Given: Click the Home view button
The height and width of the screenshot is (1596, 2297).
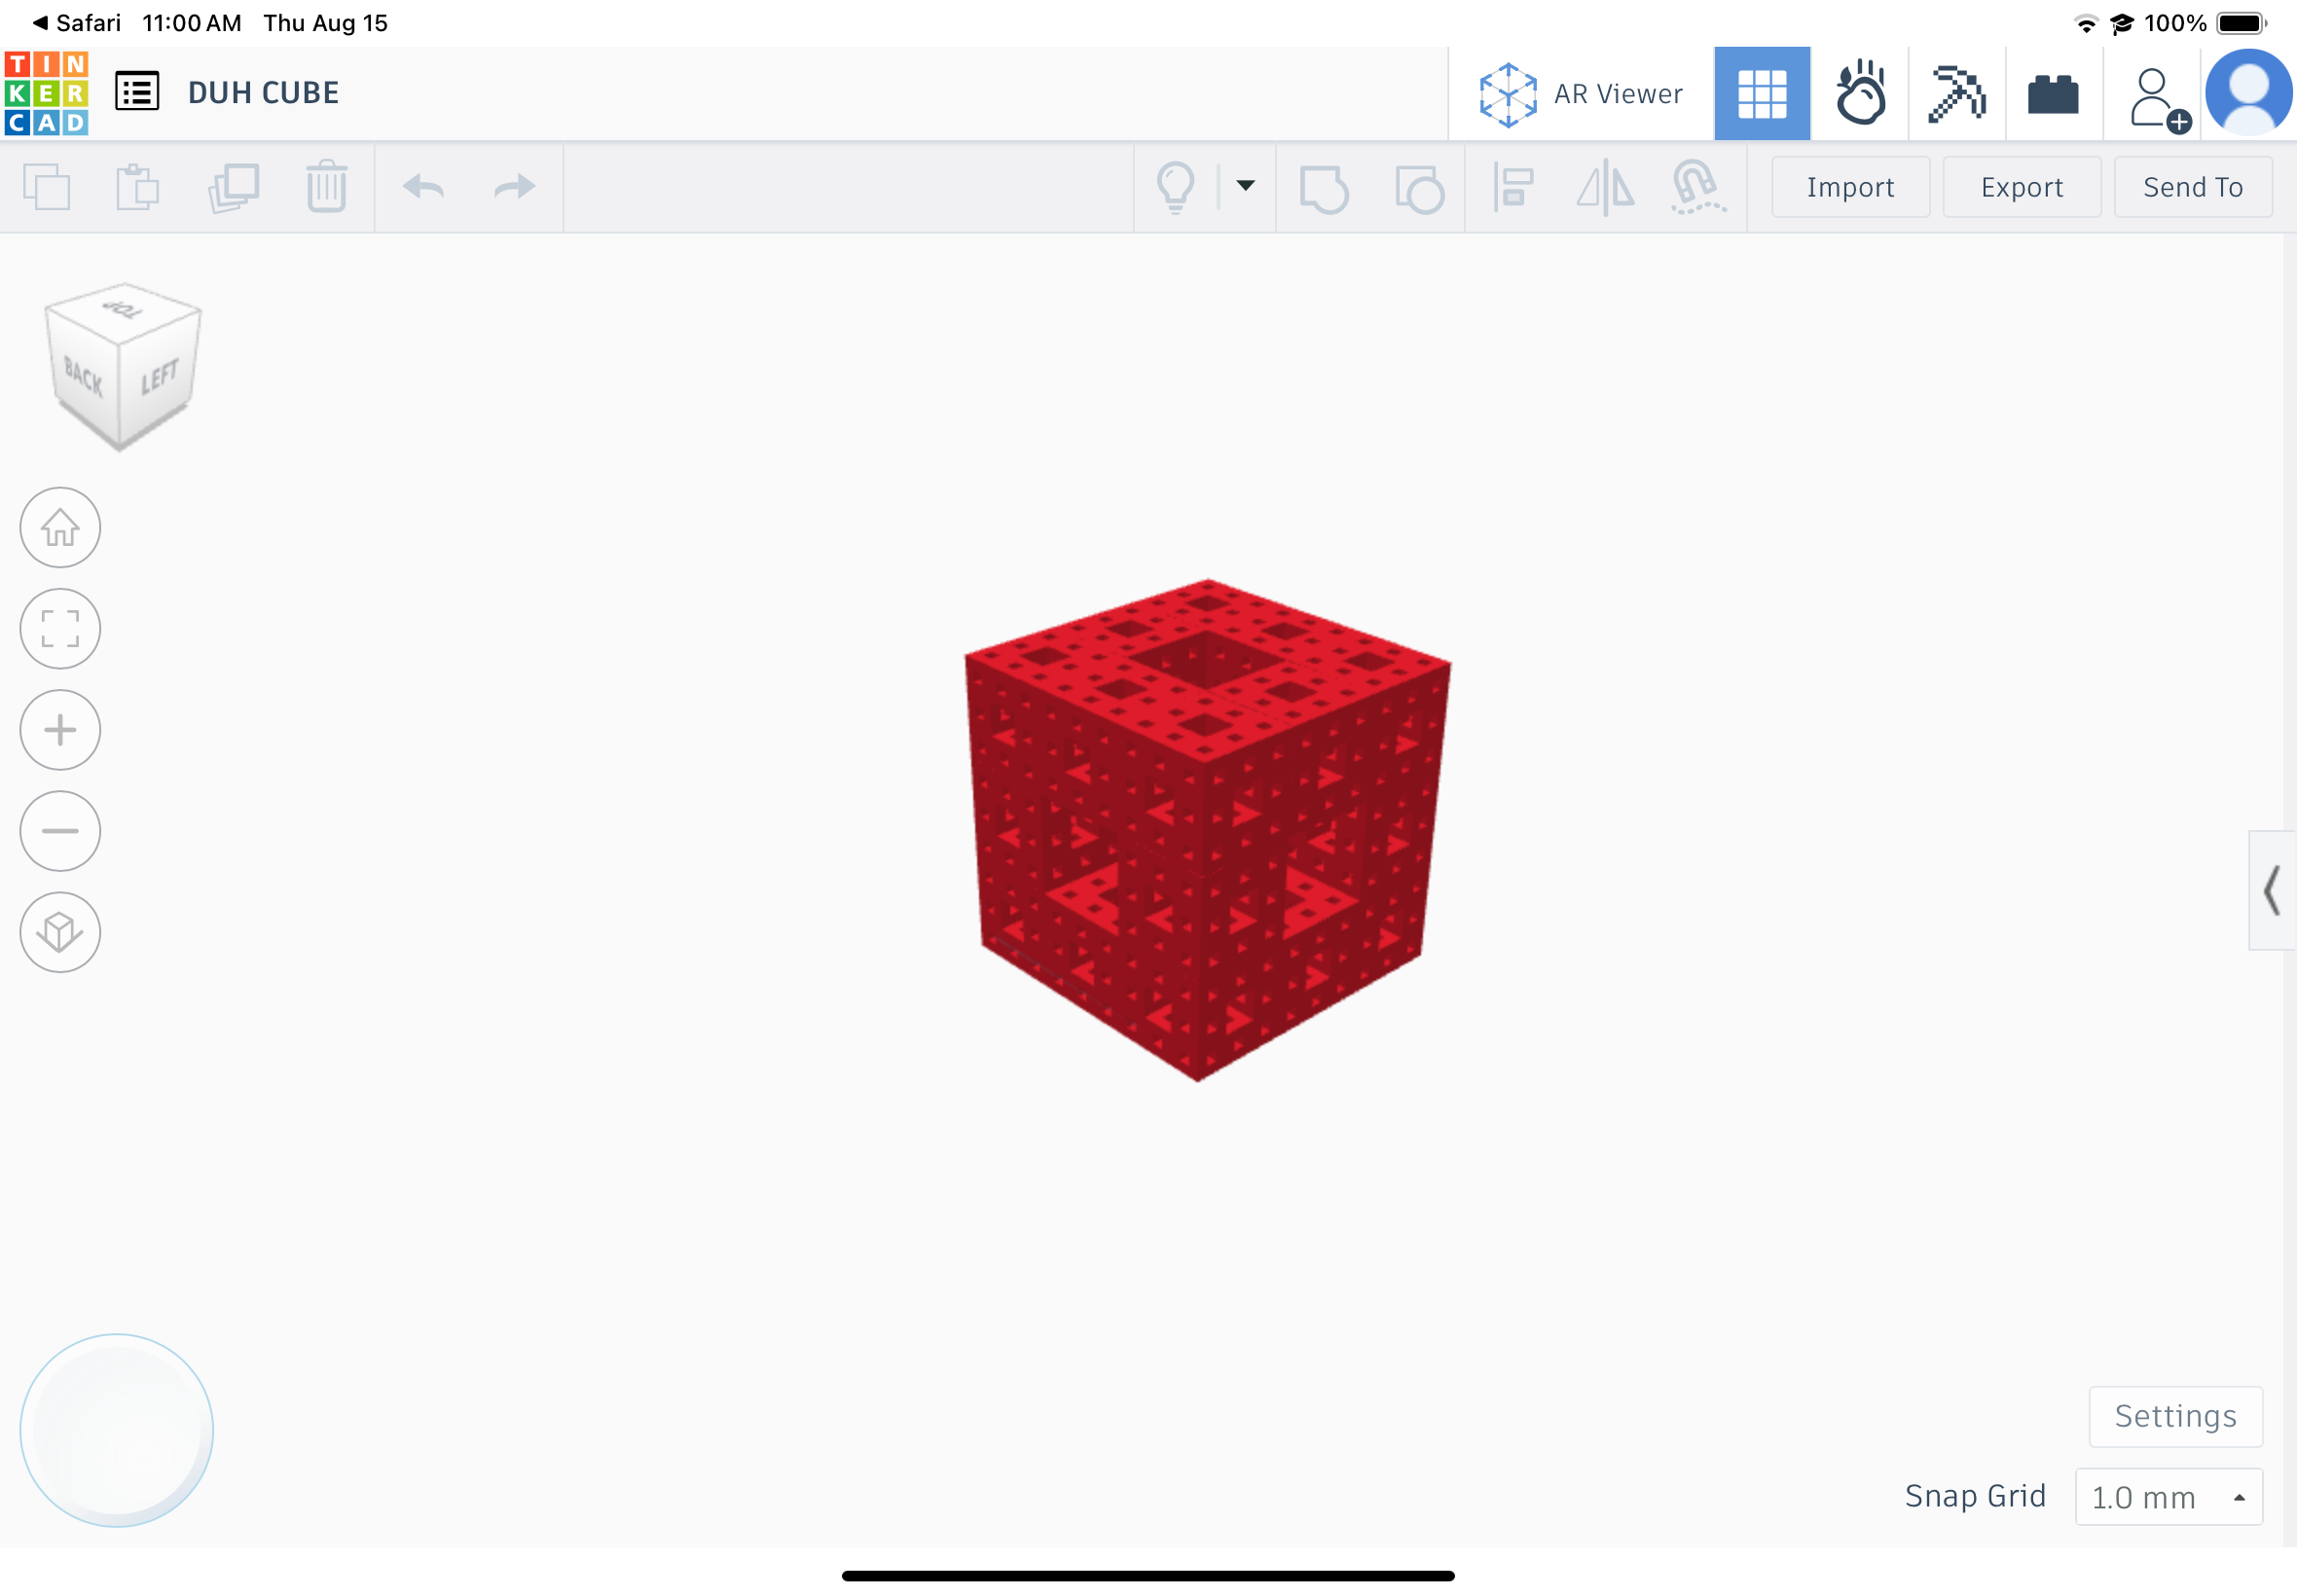Looking at the screenshot, I should (x=60, y=528).
